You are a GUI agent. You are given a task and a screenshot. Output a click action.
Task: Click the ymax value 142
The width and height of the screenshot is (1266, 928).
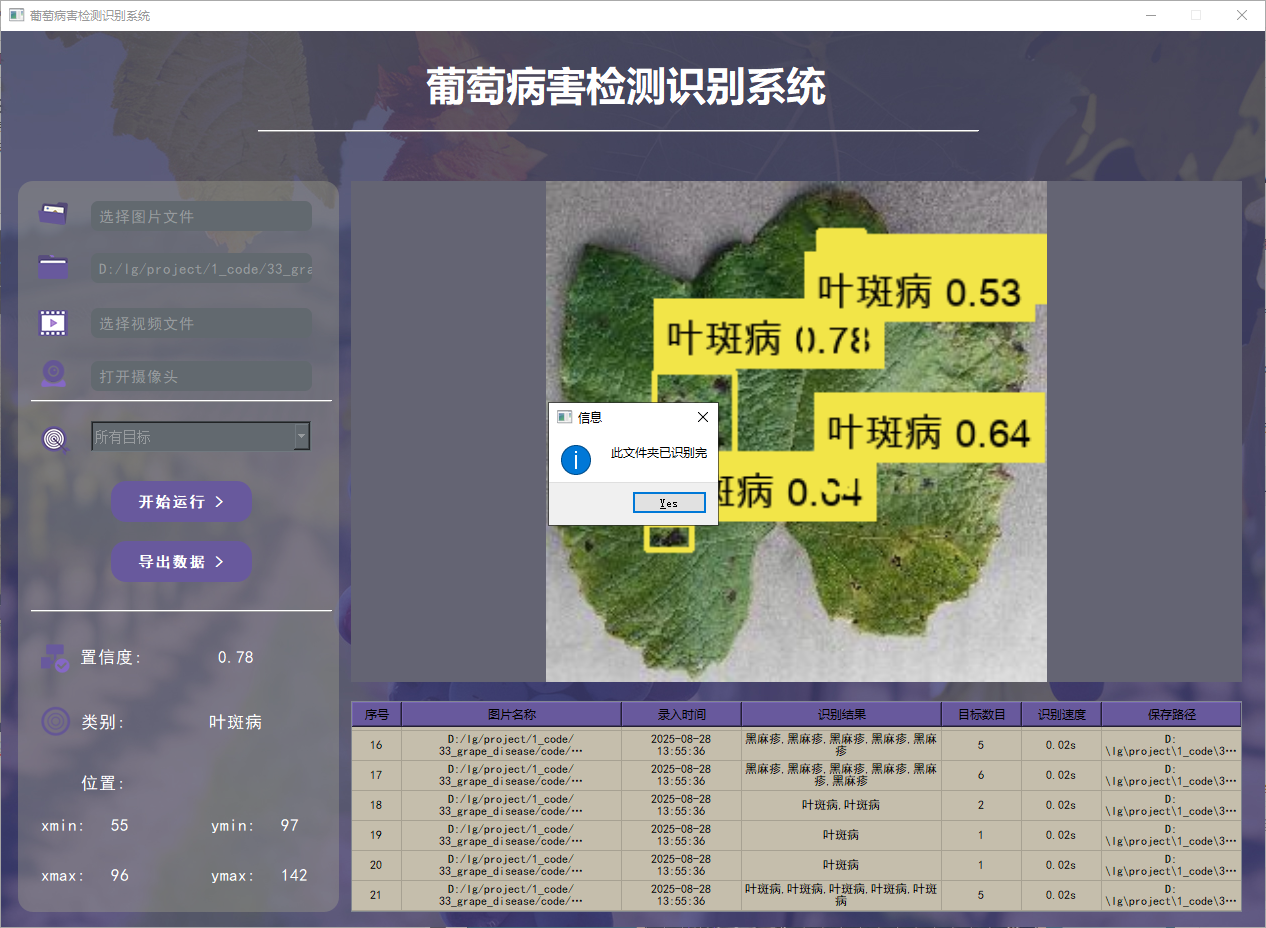(x=294, y=875)
